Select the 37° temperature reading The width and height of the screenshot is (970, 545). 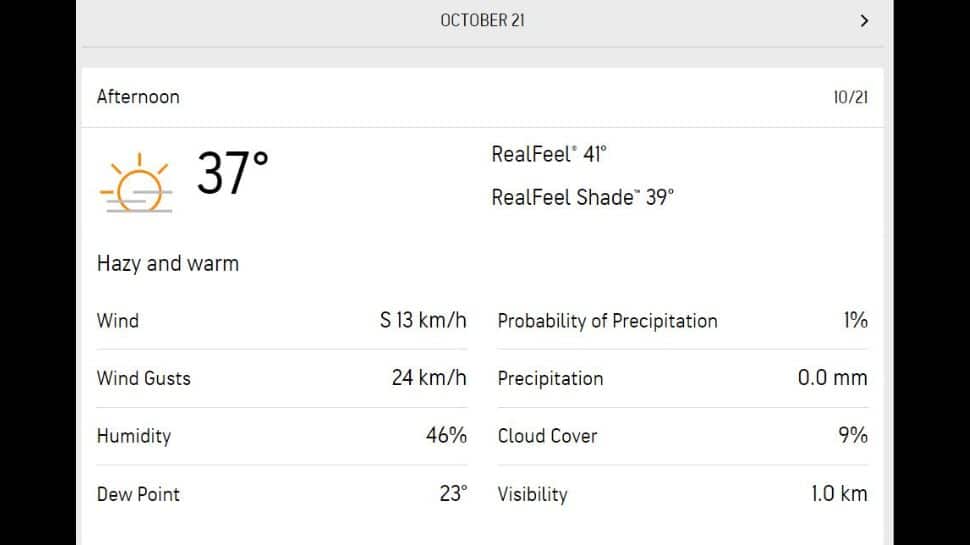(233, 173)
